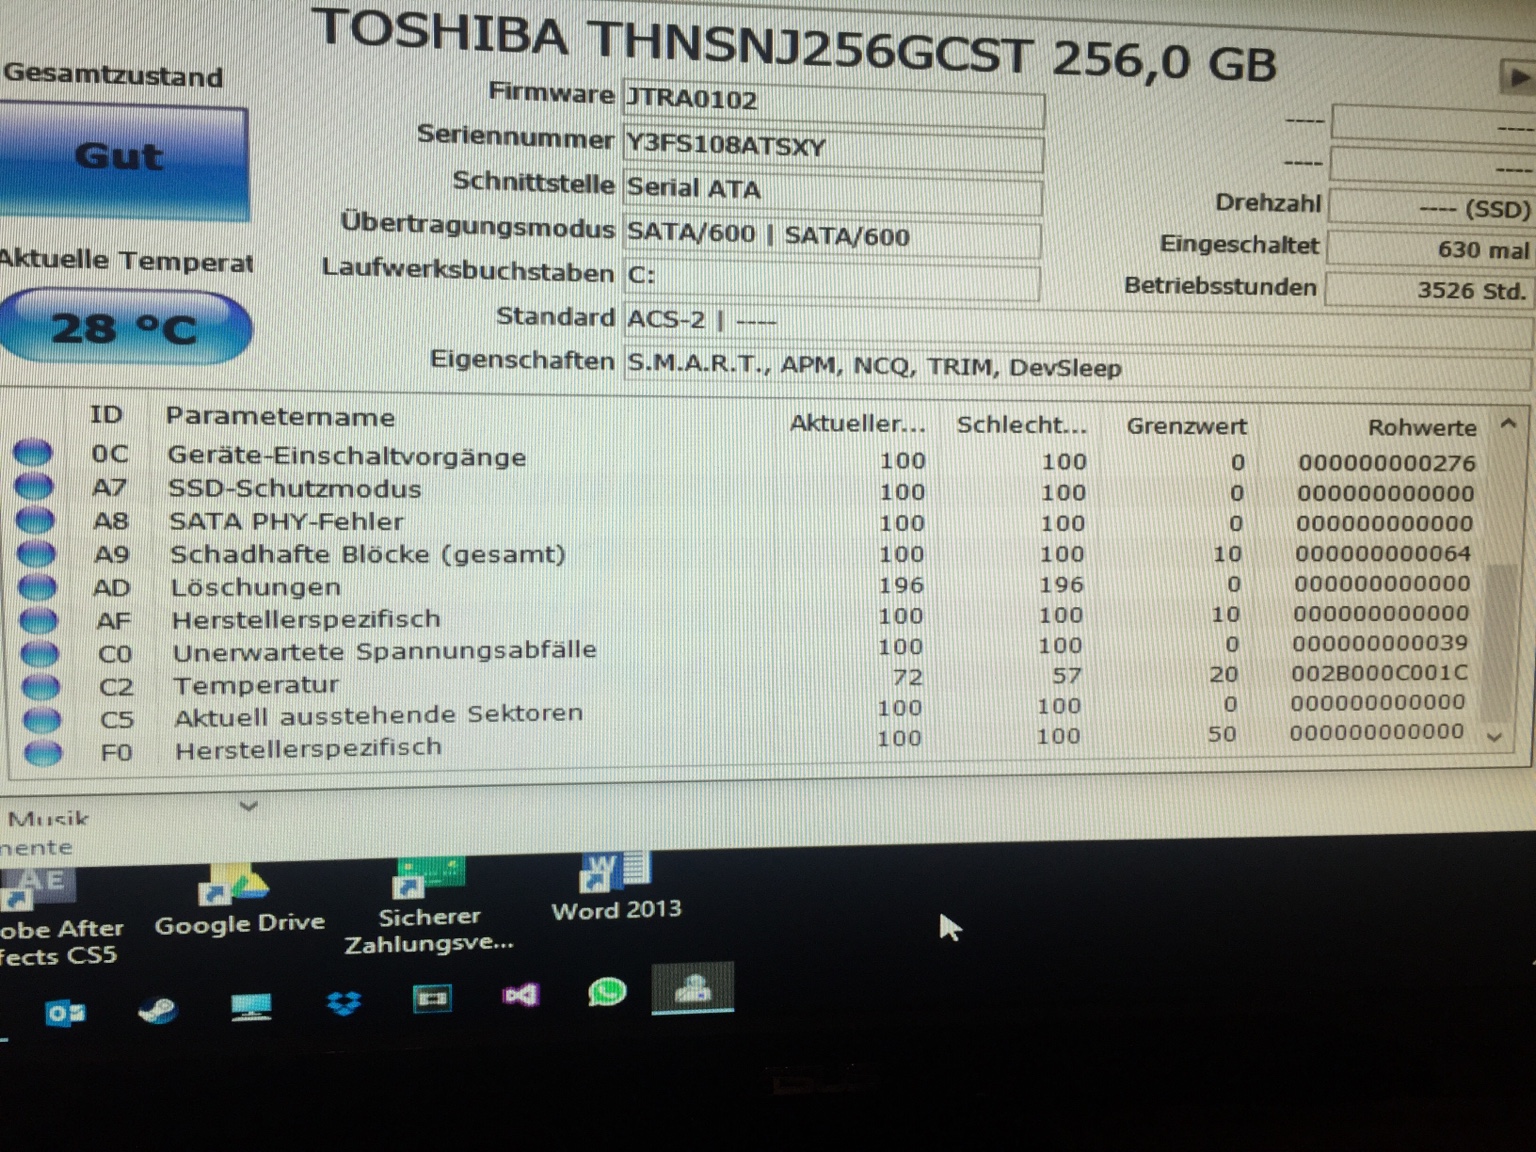The width and height of the screenshot is (1536, 1152).
Task: Click status circle for Schadhafte Blöcke row
Action: coord(36,552)
